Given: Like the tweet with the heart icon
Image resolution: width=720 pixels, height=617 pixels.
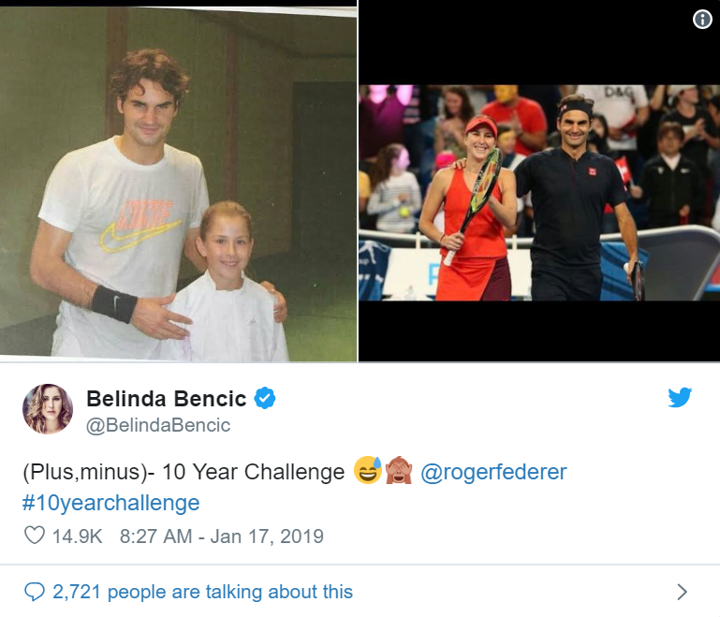Looking at the screenshot, I should [34, 536].
